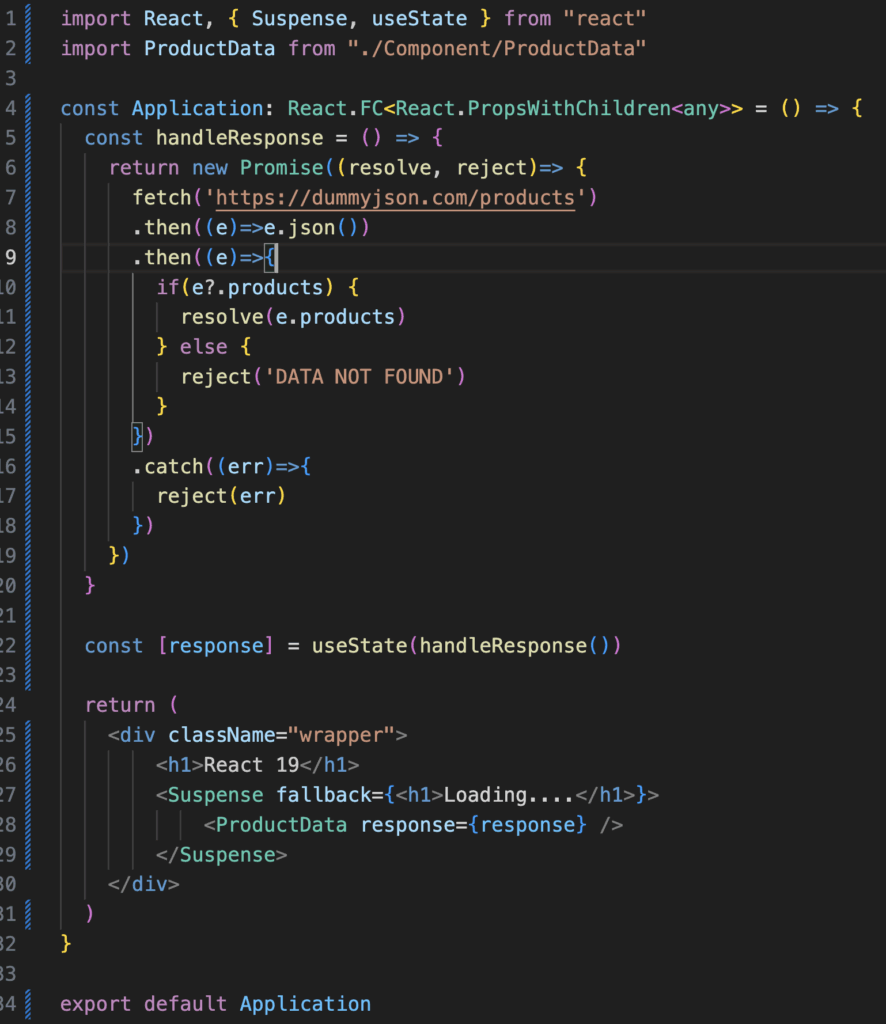Click the closing </Suspense> tag
This screenshot has height=1024, width=886.
(221, 856)
